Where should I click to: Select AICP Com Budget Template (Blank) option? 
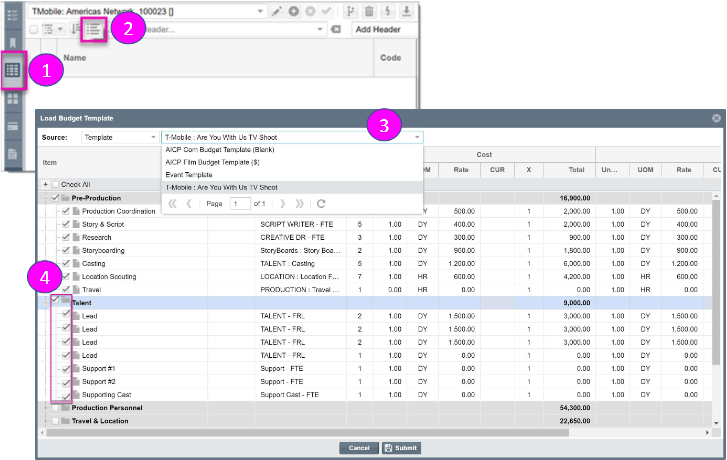292,150
